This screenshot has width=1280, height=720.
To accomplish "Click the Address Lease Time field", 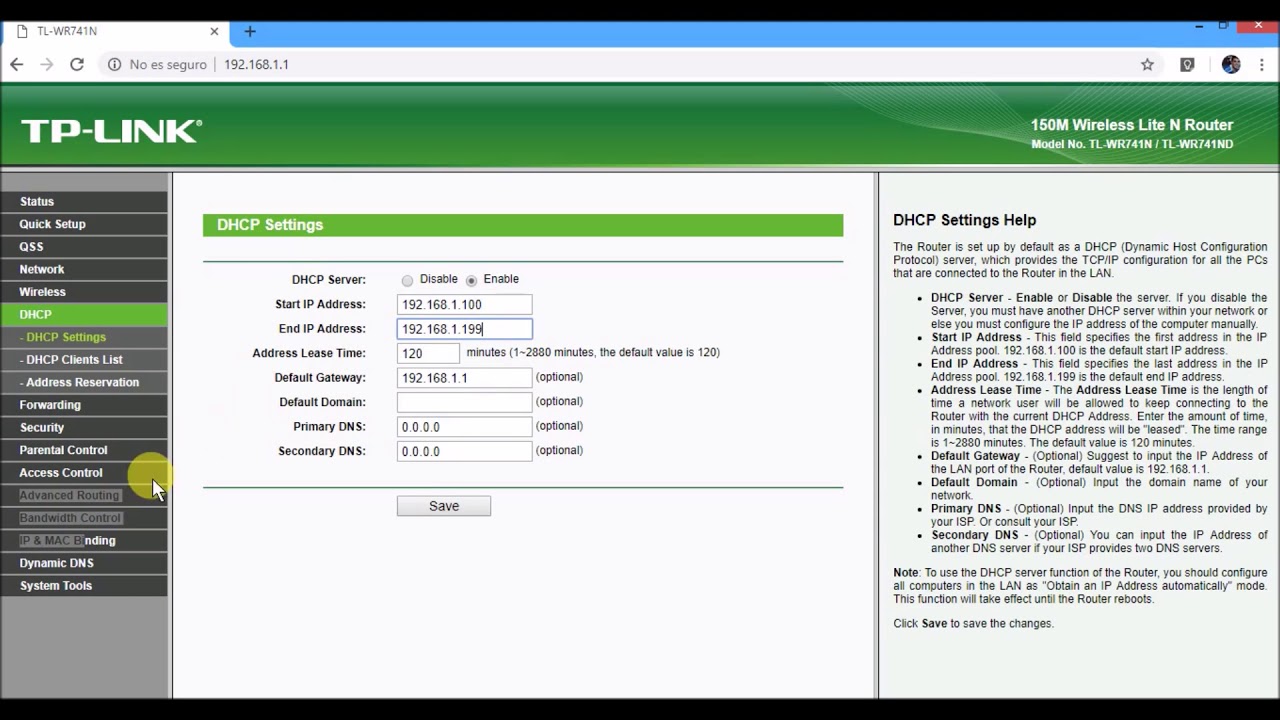I will (x=428, y=353).
